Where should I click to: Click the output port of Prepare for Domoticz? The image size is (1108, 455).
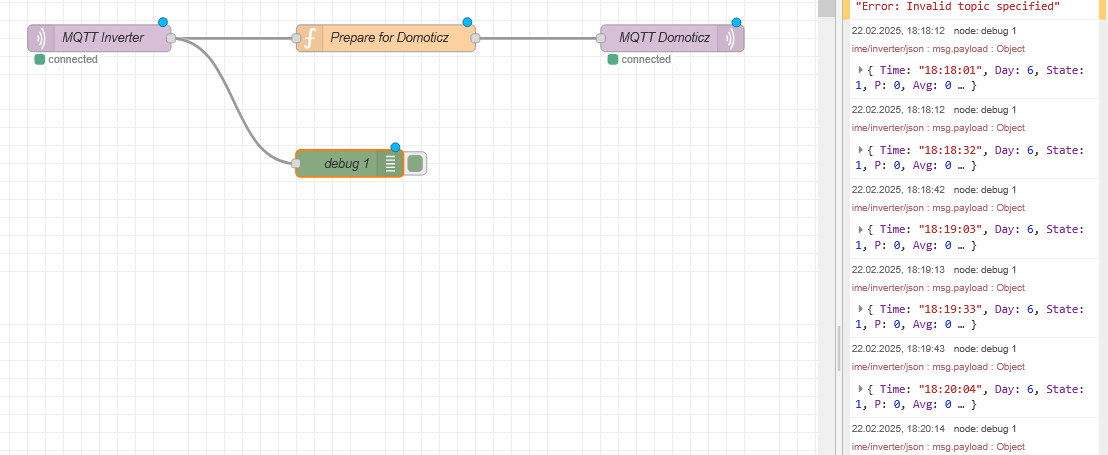[x=476, y=38]
